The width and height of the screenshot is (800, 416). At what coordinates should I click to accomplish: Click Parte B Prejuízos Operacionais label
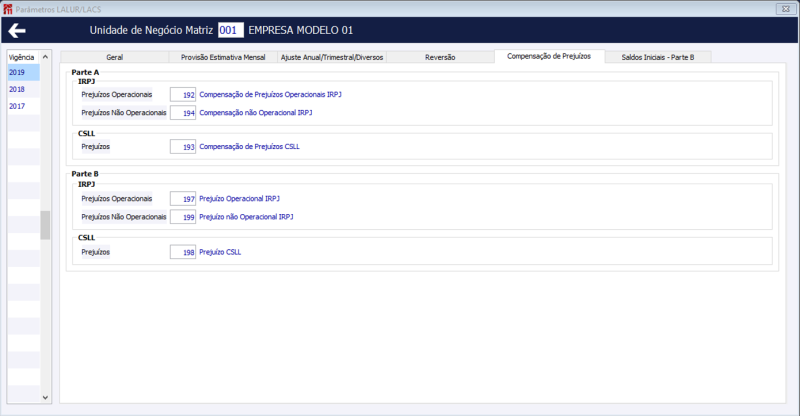[x=117, y=199]
